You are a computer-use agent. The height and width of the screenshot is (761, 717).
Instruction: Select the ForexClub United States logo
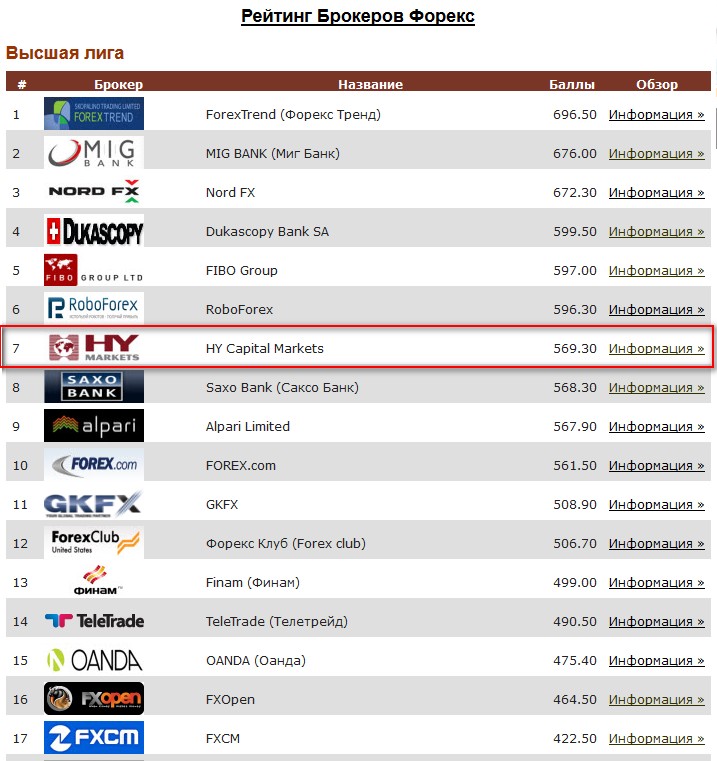coord(94,543)
